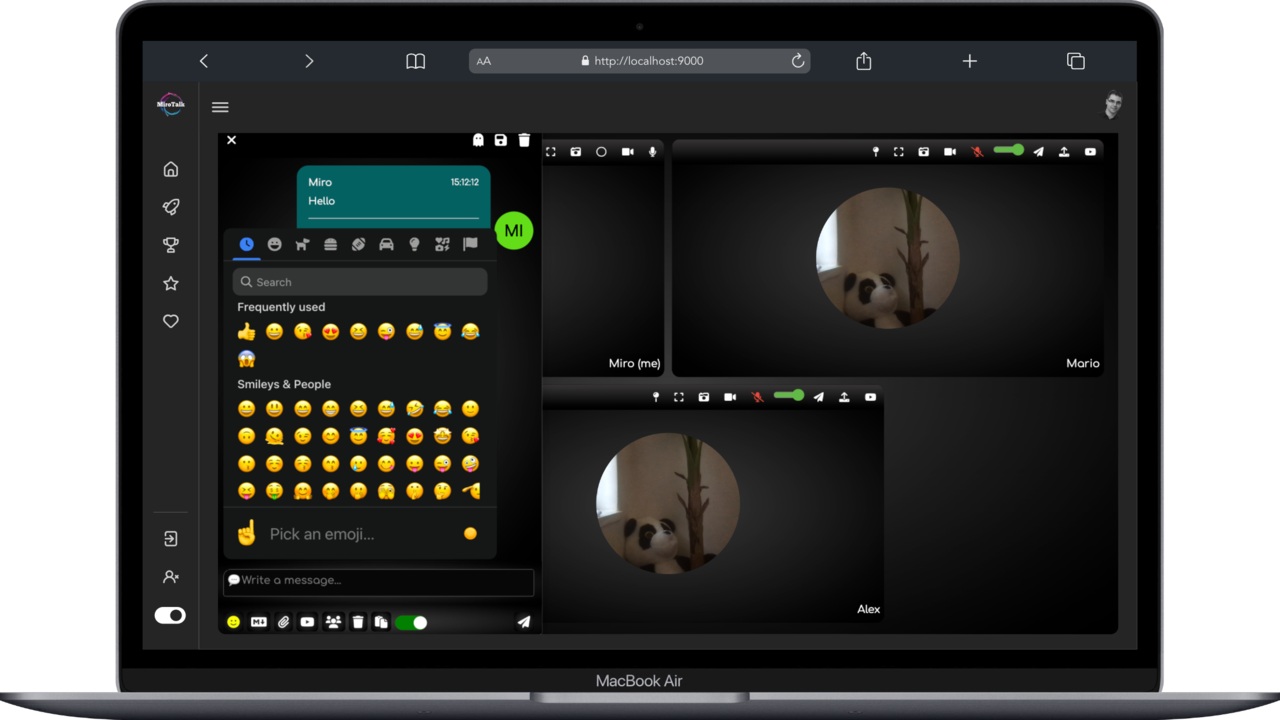Screen dimensions: 1280x720
Task: Unmute Mario's microphone
Action: (975, 151)
